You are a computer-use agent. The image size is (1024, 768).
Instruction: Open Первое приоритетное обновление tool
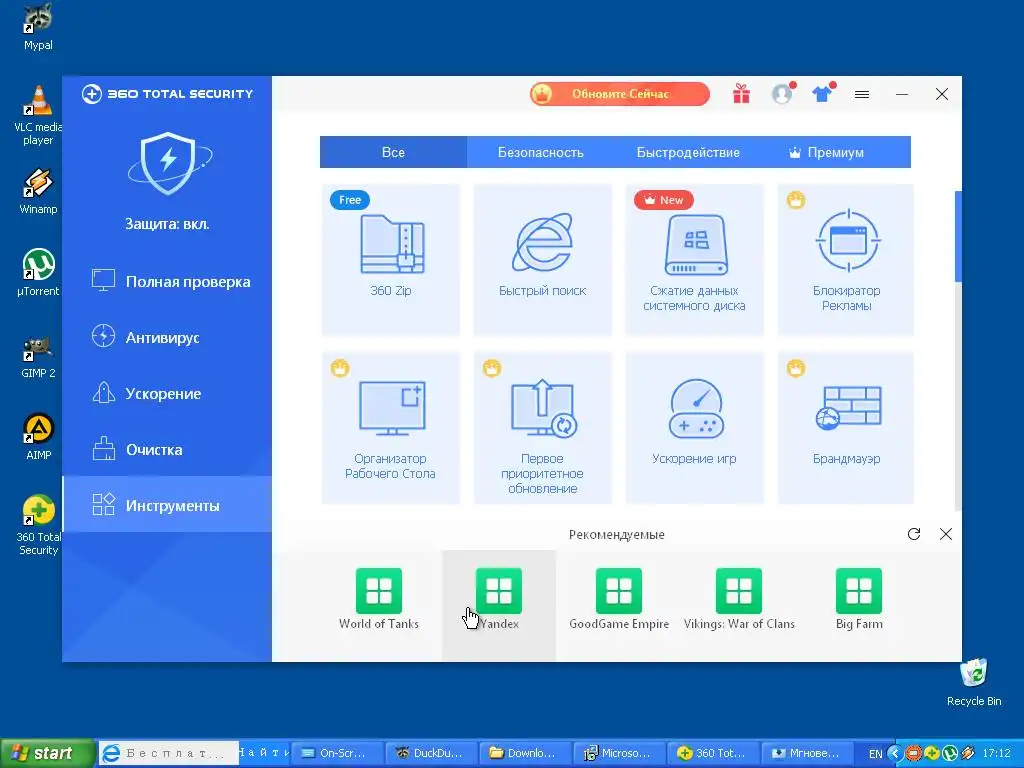pyautogui.click(x=543, y=428)
